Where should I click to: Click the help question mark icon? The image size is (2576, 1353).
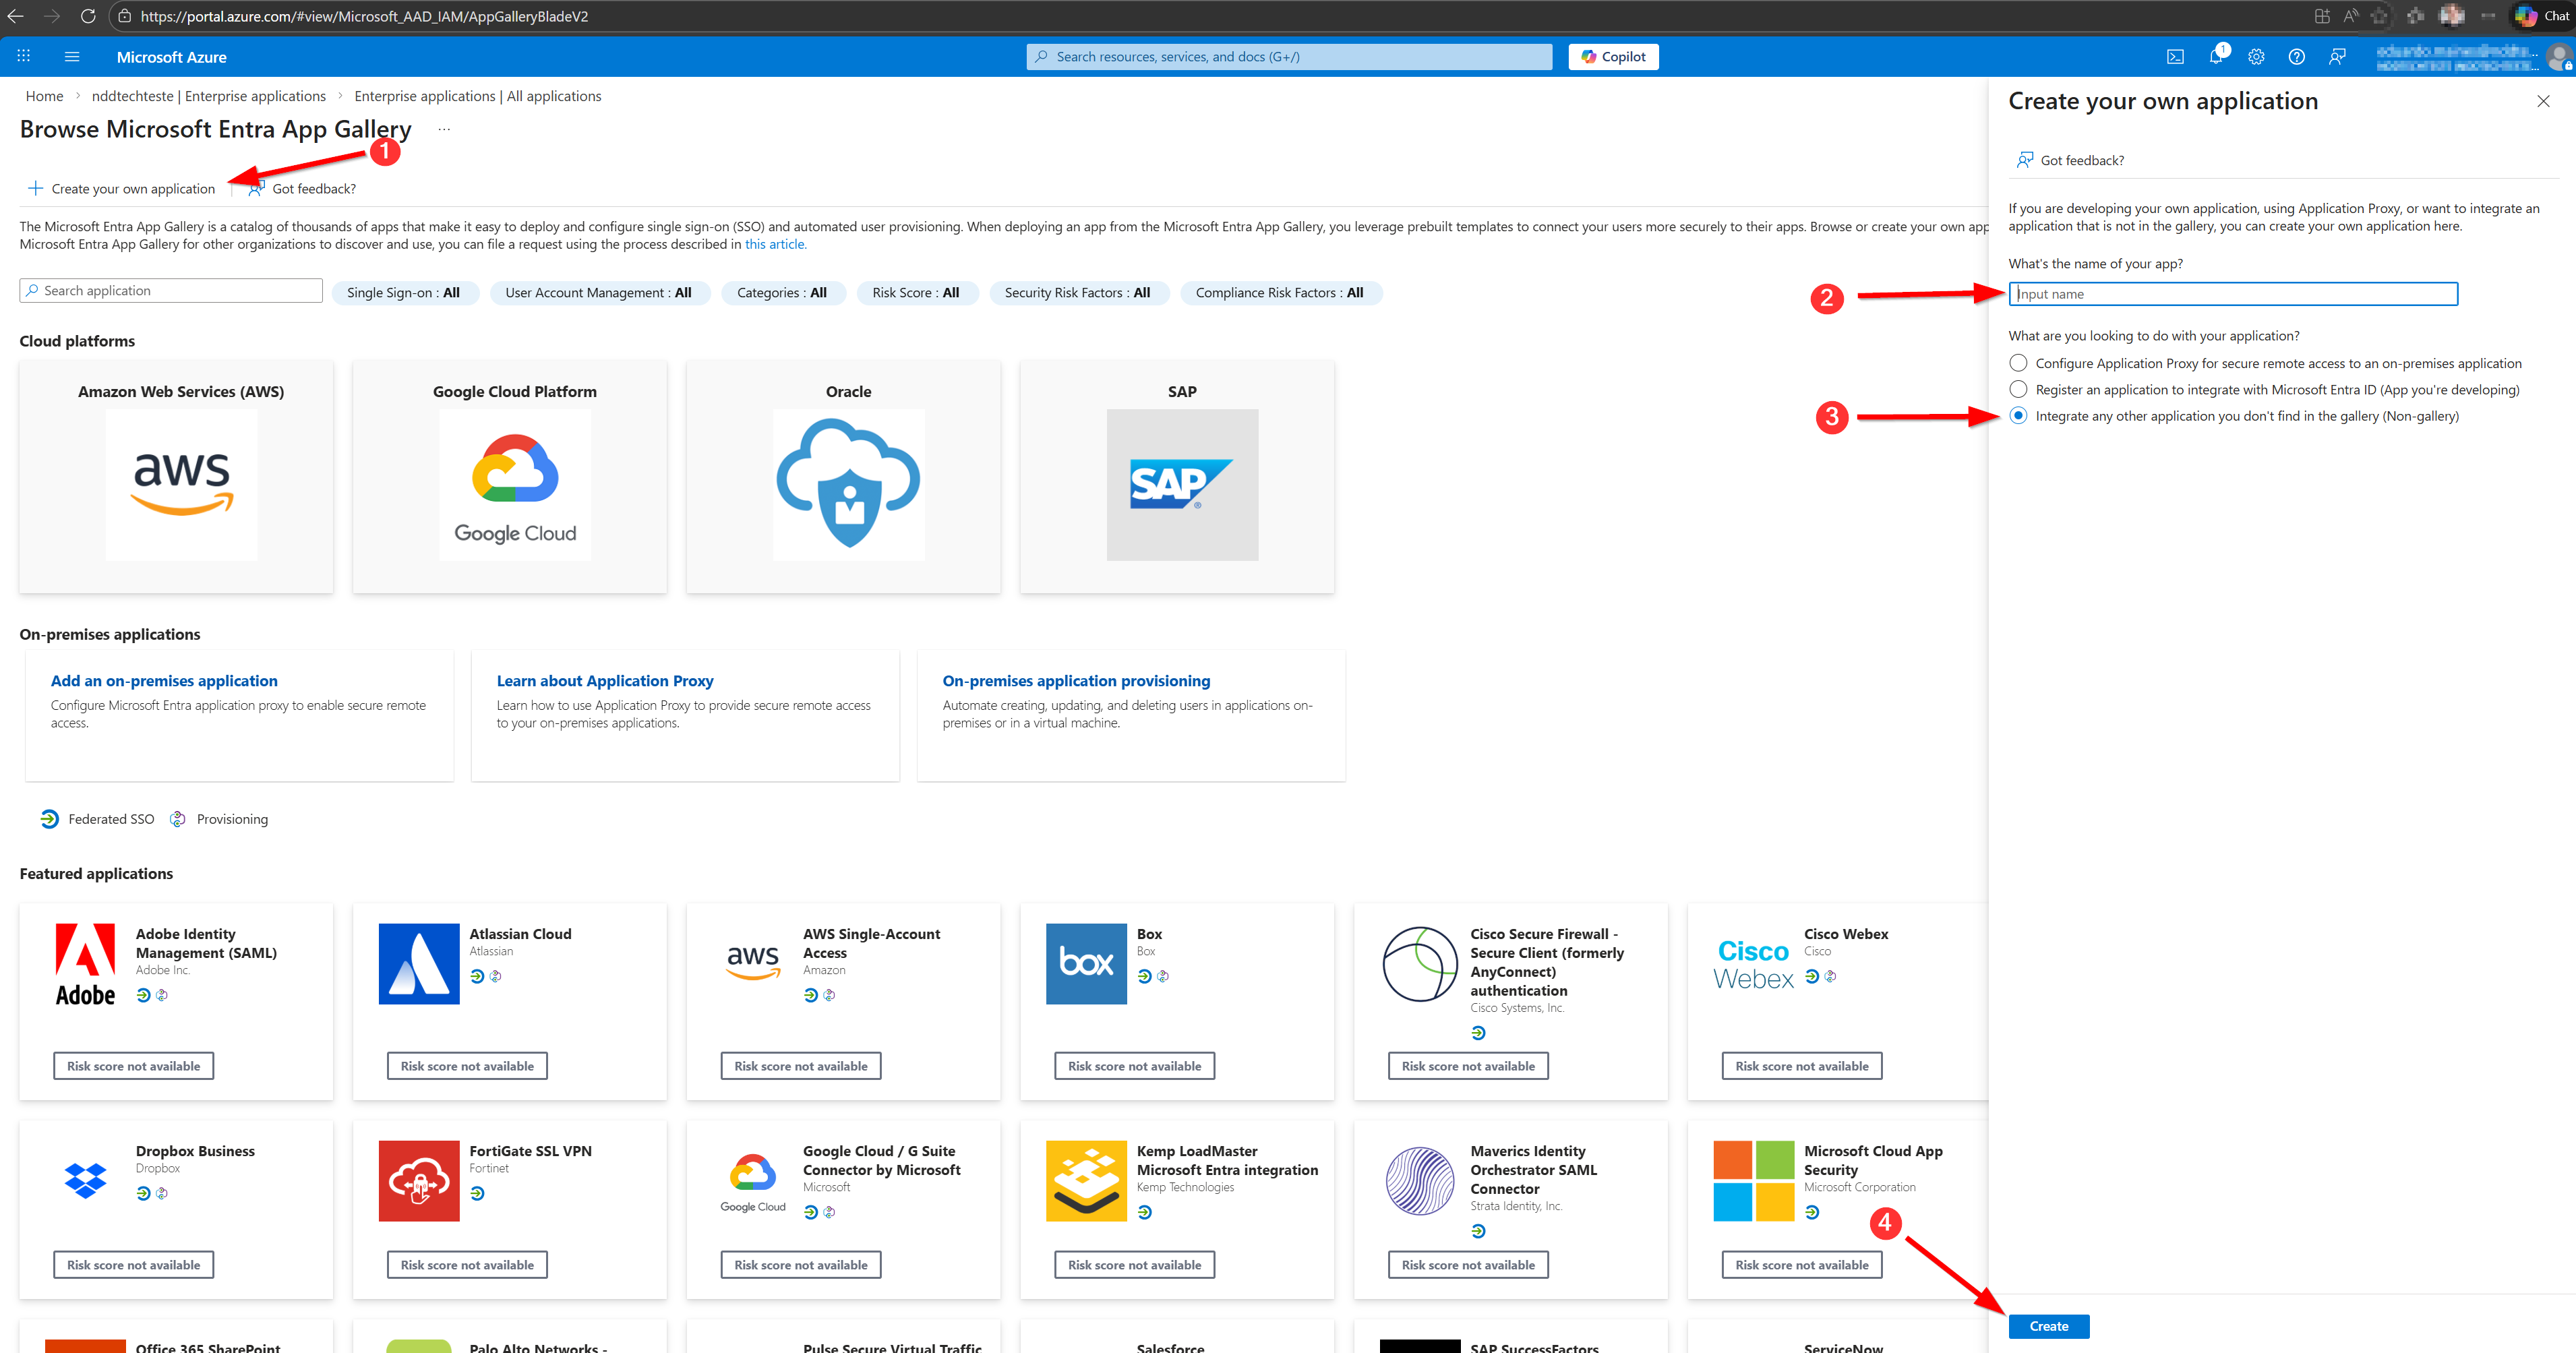click(2296, 57)
